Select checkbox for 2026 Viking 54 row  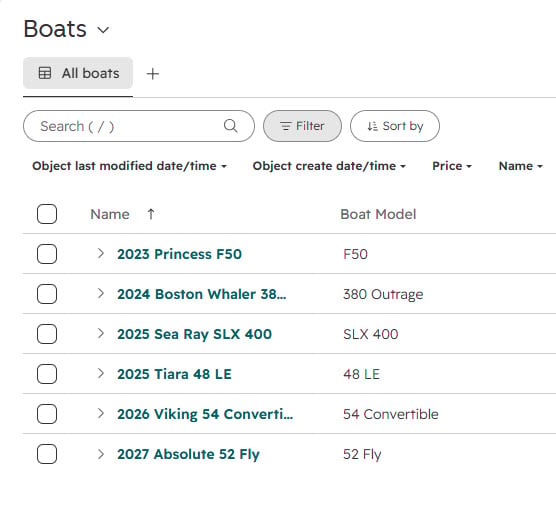pos(47,414)
